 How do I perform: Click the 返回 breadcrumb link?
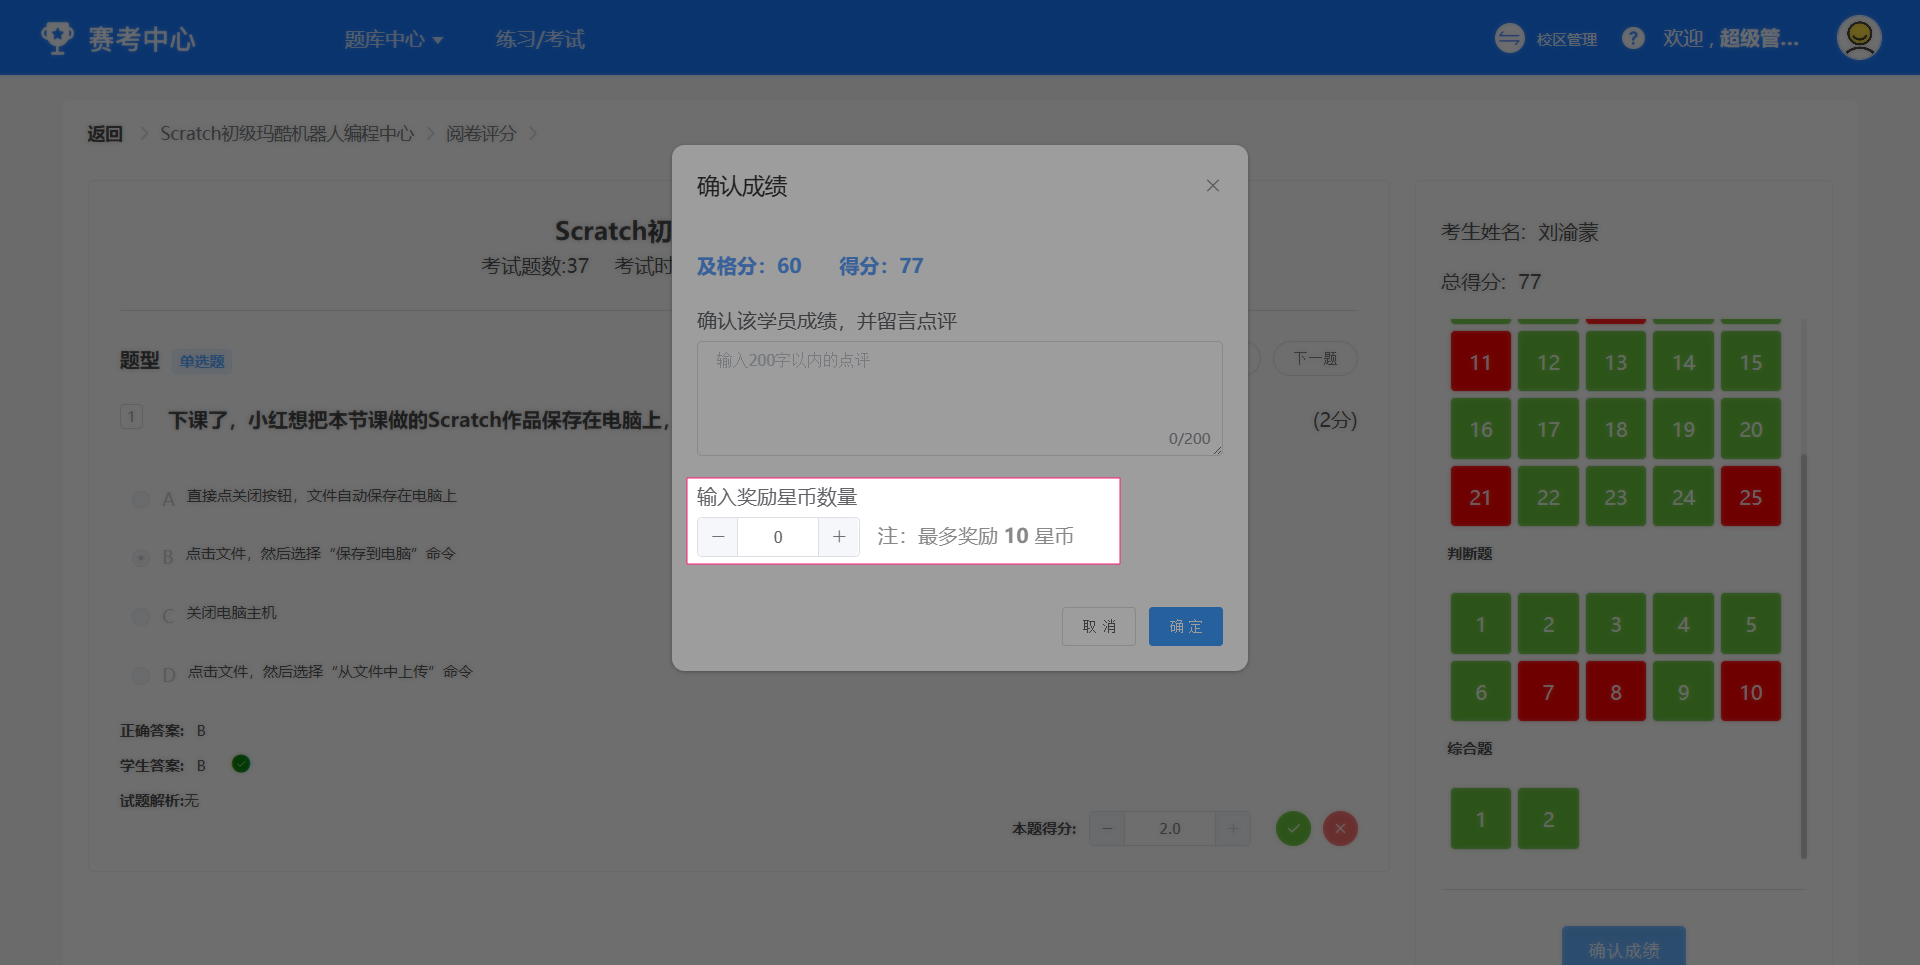point(105,134)
